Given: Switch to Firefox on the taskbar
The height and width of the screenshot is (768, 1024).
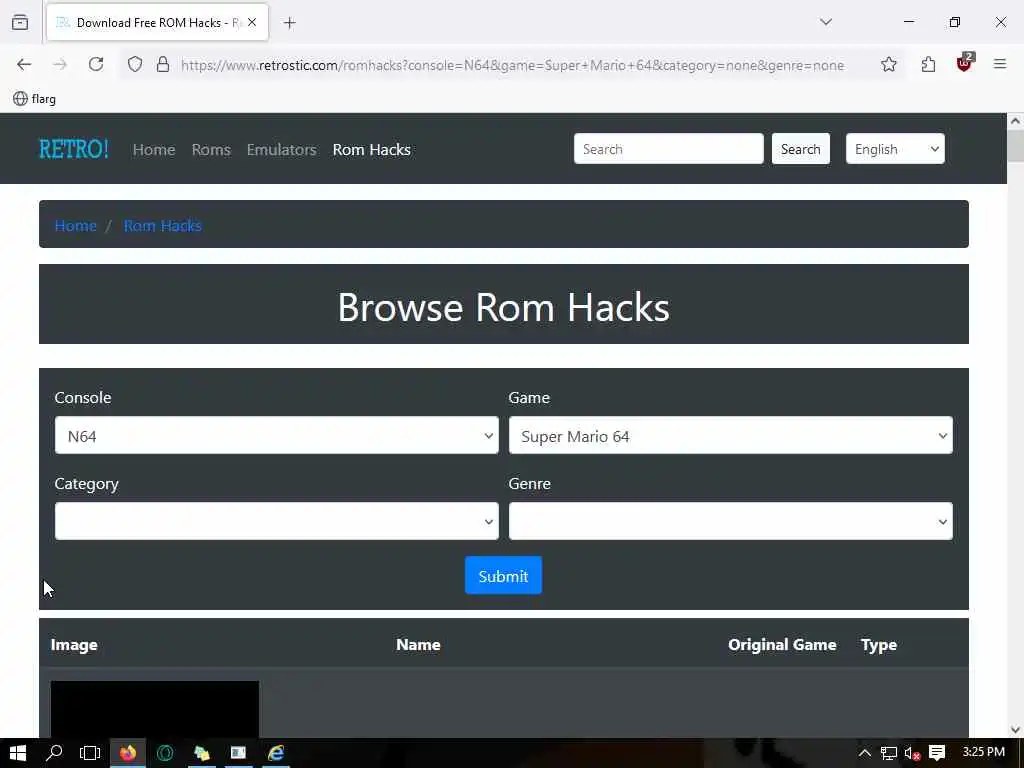Looking at the screenshot, I should pyautogui.click(x=128, y=753).
